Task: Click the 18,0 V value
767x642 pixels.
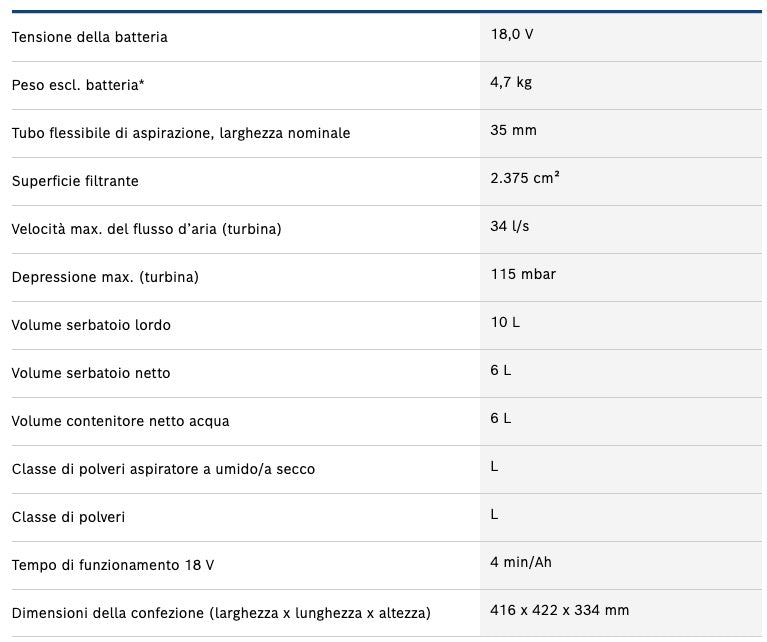Action: [x=512, y=34]
